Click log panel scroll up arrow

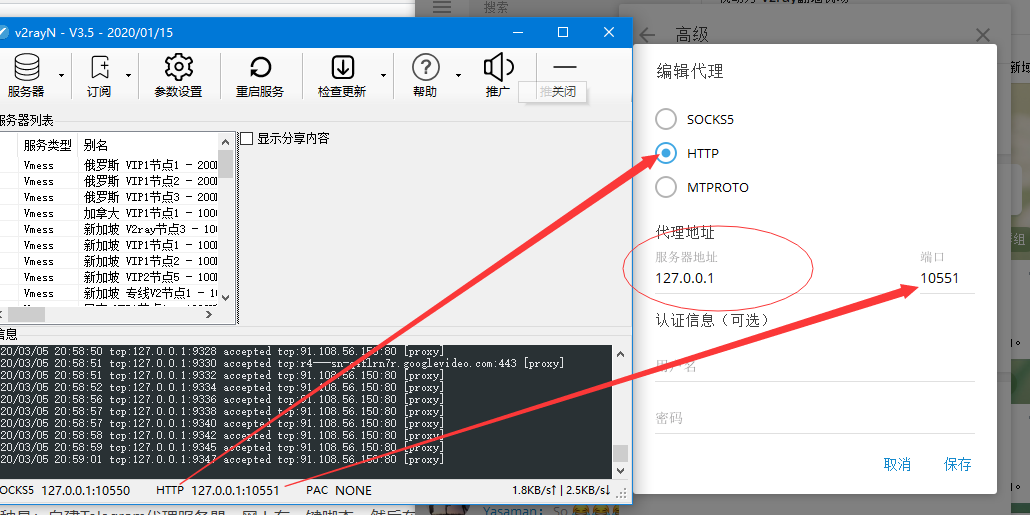(x=620, y=354)
